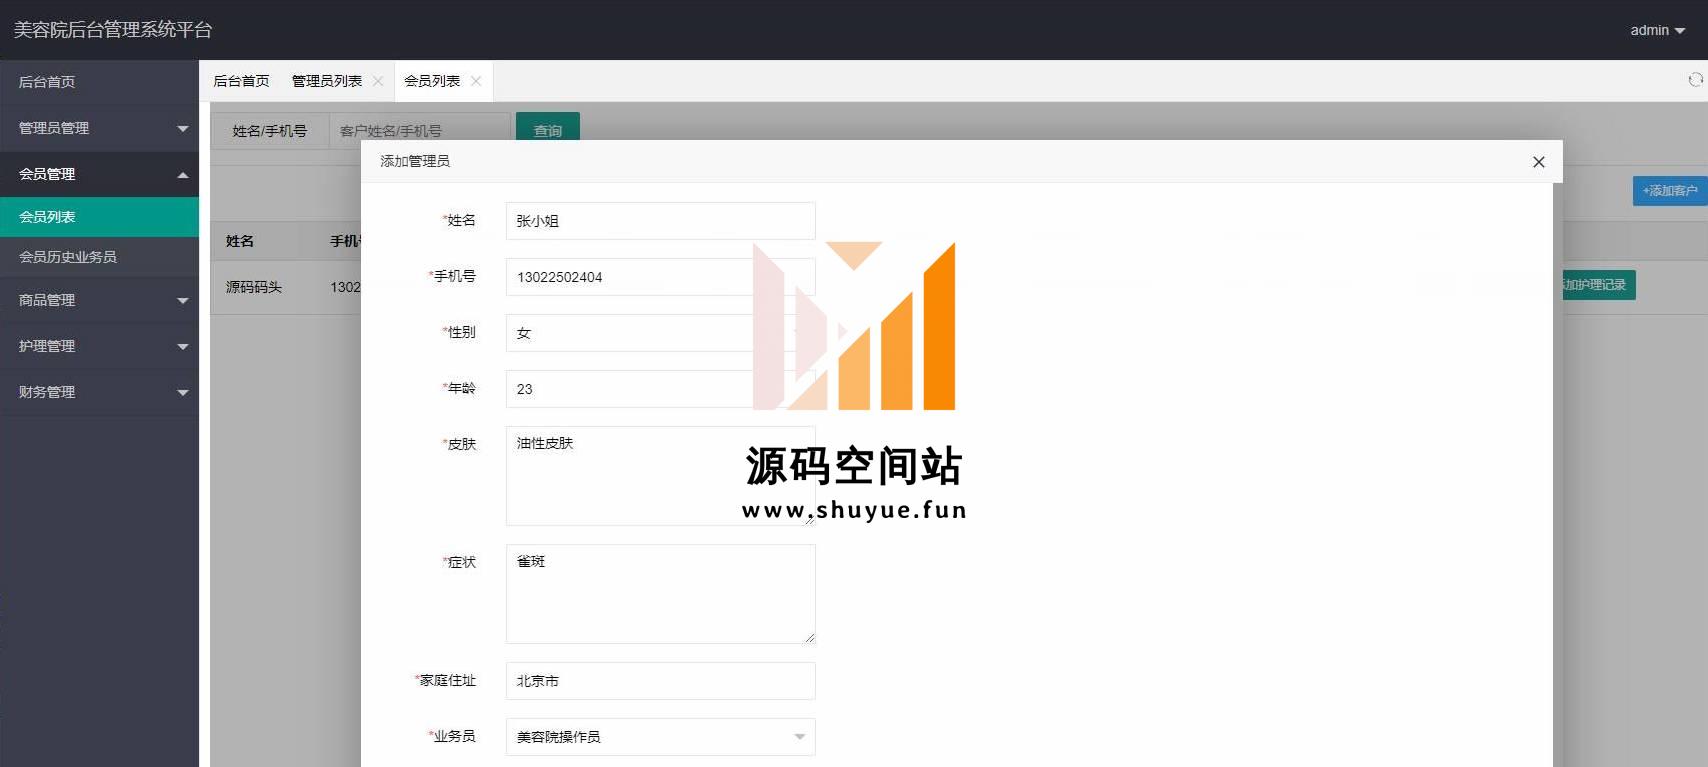This screenshot has width=1708, height=767.
Task: Close the 添加管理员 dialog
Action: coord(1538,162)
